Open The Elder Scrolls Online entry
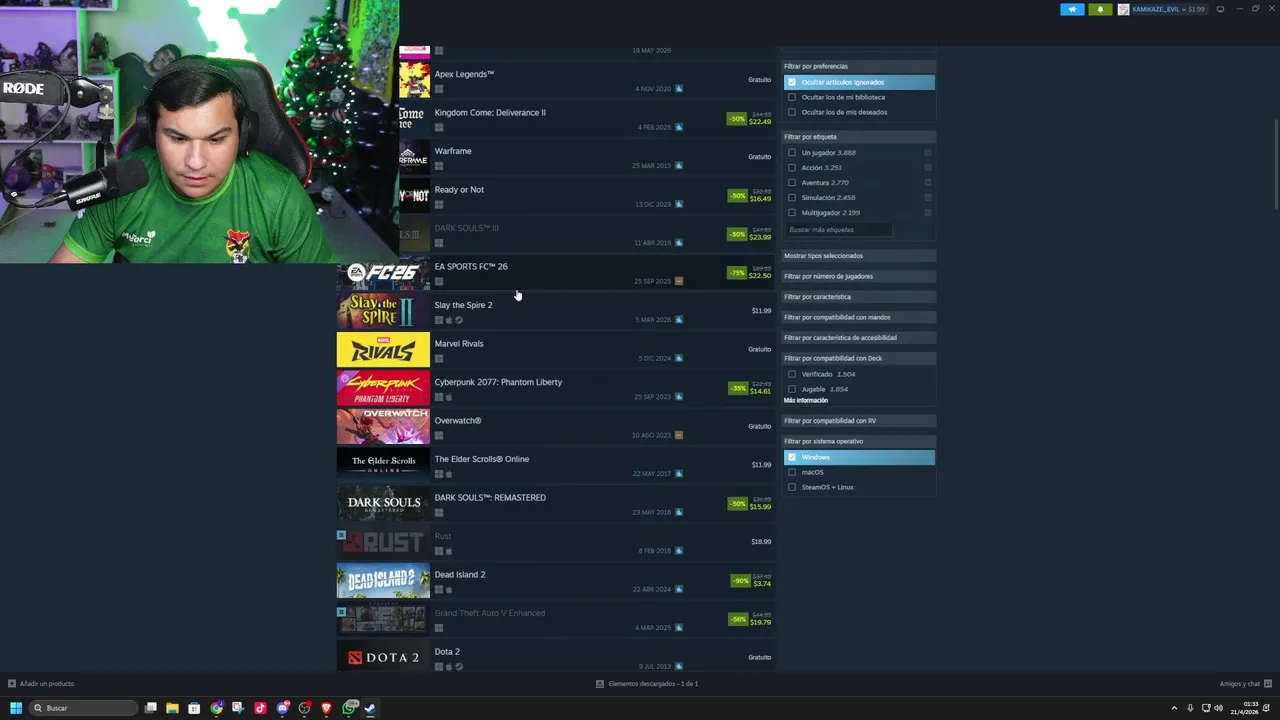 [555, 465]
